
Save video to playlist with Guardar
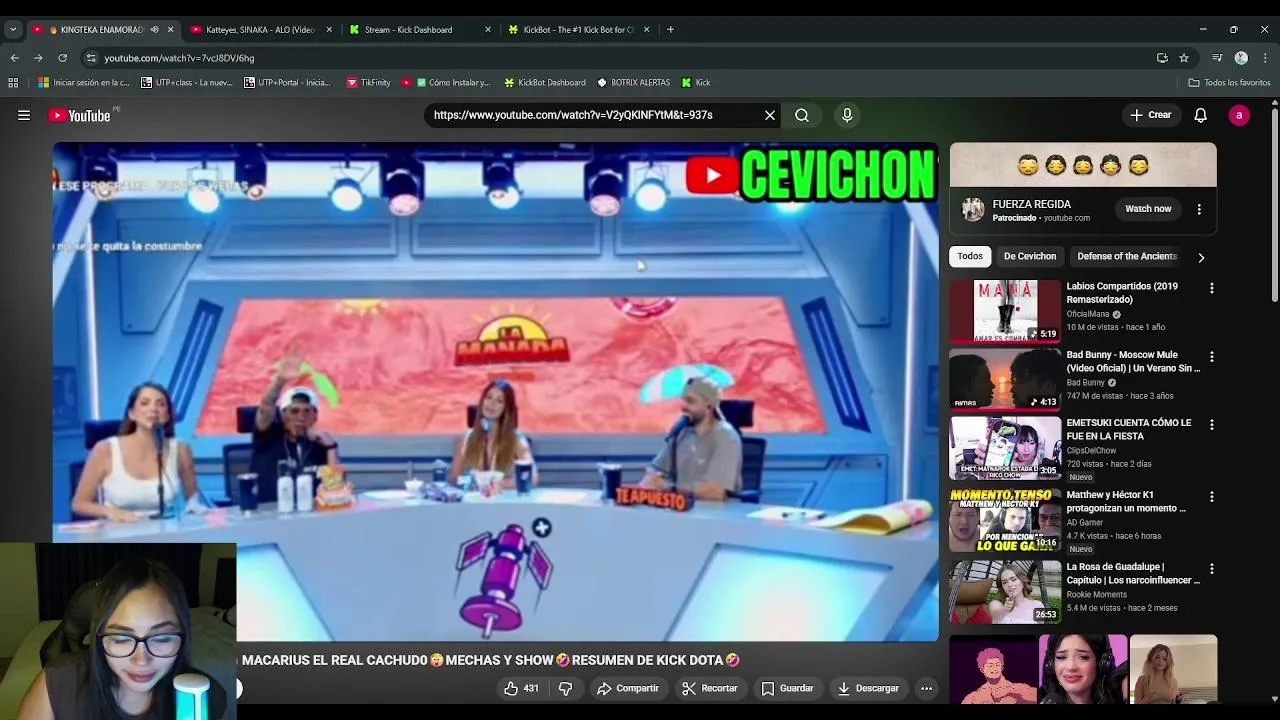787,688
